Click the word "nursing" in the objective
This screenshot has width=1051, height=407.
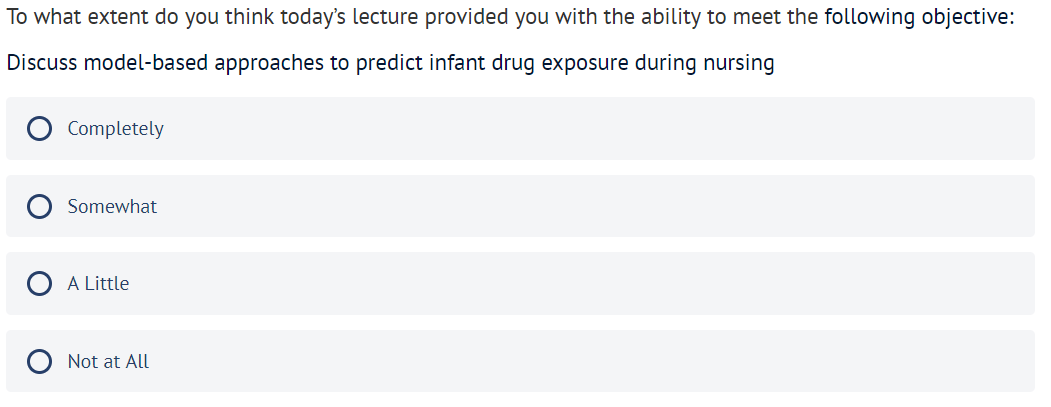coord(740,63)
